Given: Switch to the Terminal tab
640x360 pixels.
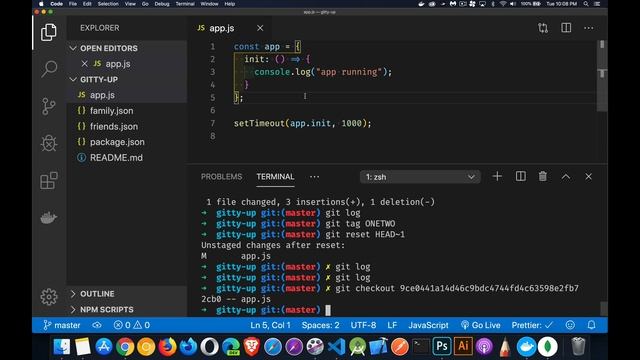Looking at the screenshot, I should pos(275,177).
